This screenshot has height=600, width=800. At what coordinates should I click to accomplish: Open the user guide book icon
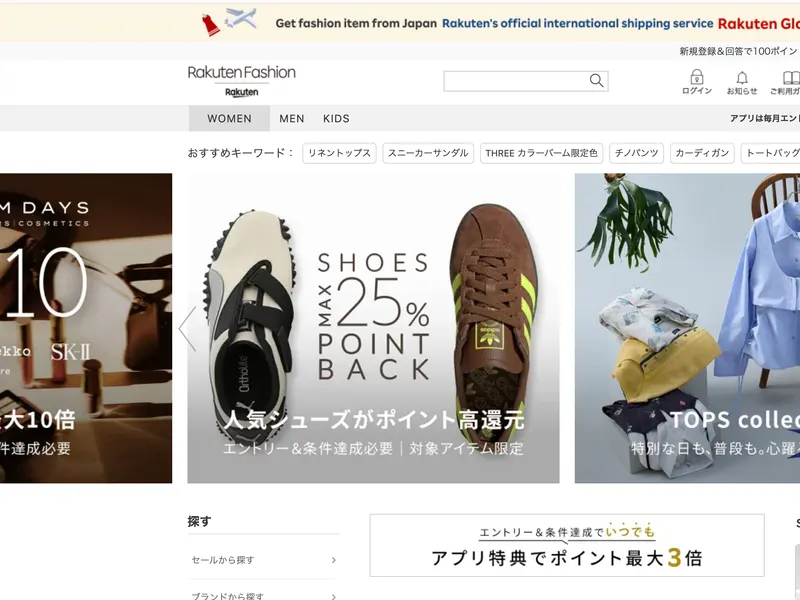click(786, 83)
